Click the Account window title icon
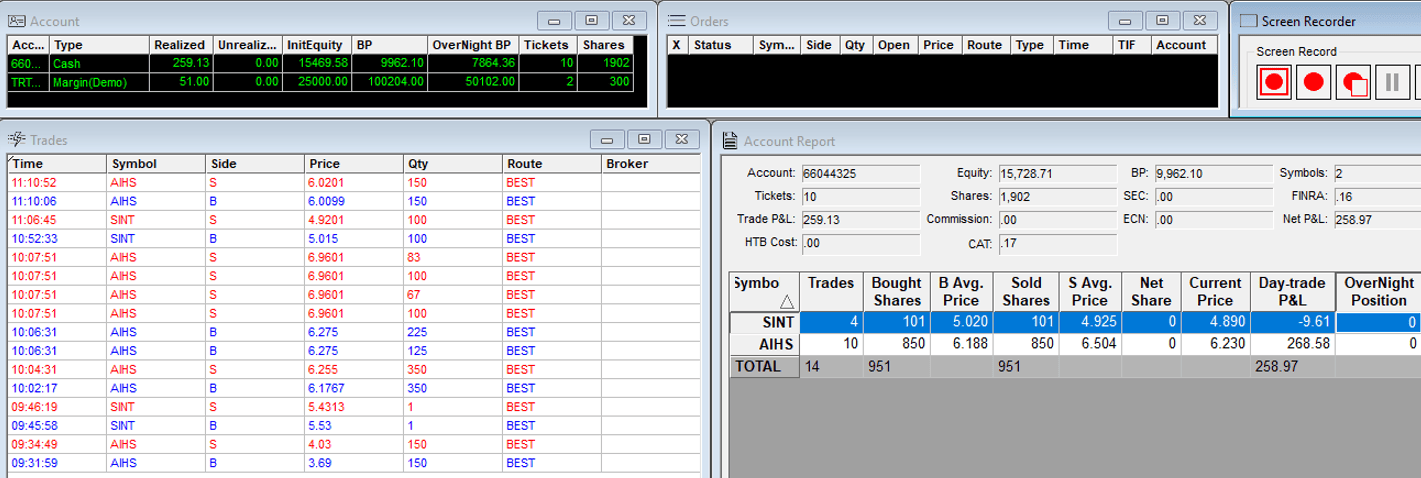 17,21
